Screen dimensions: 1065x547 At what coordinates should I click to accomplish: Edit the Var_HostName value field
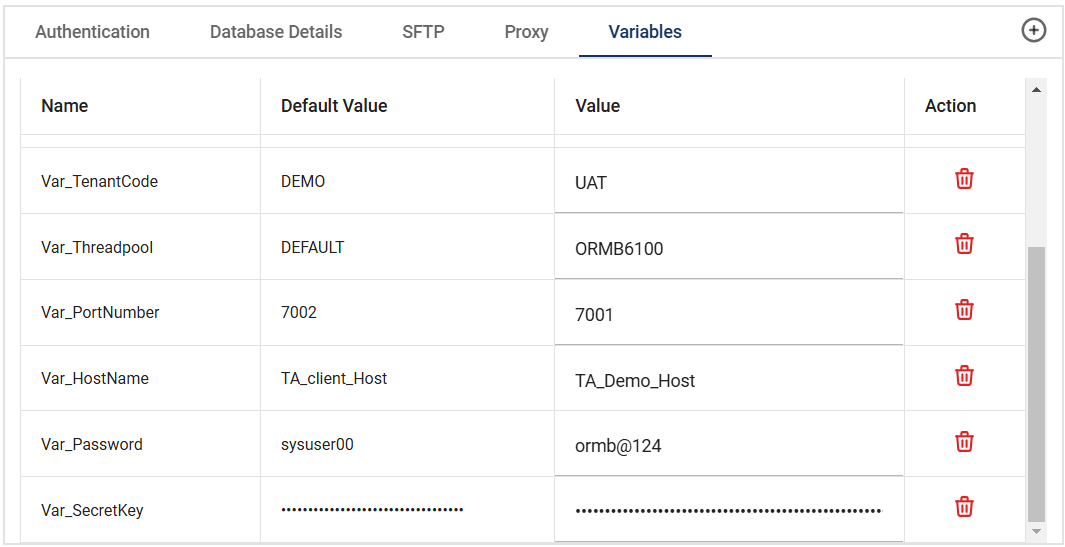728,381
